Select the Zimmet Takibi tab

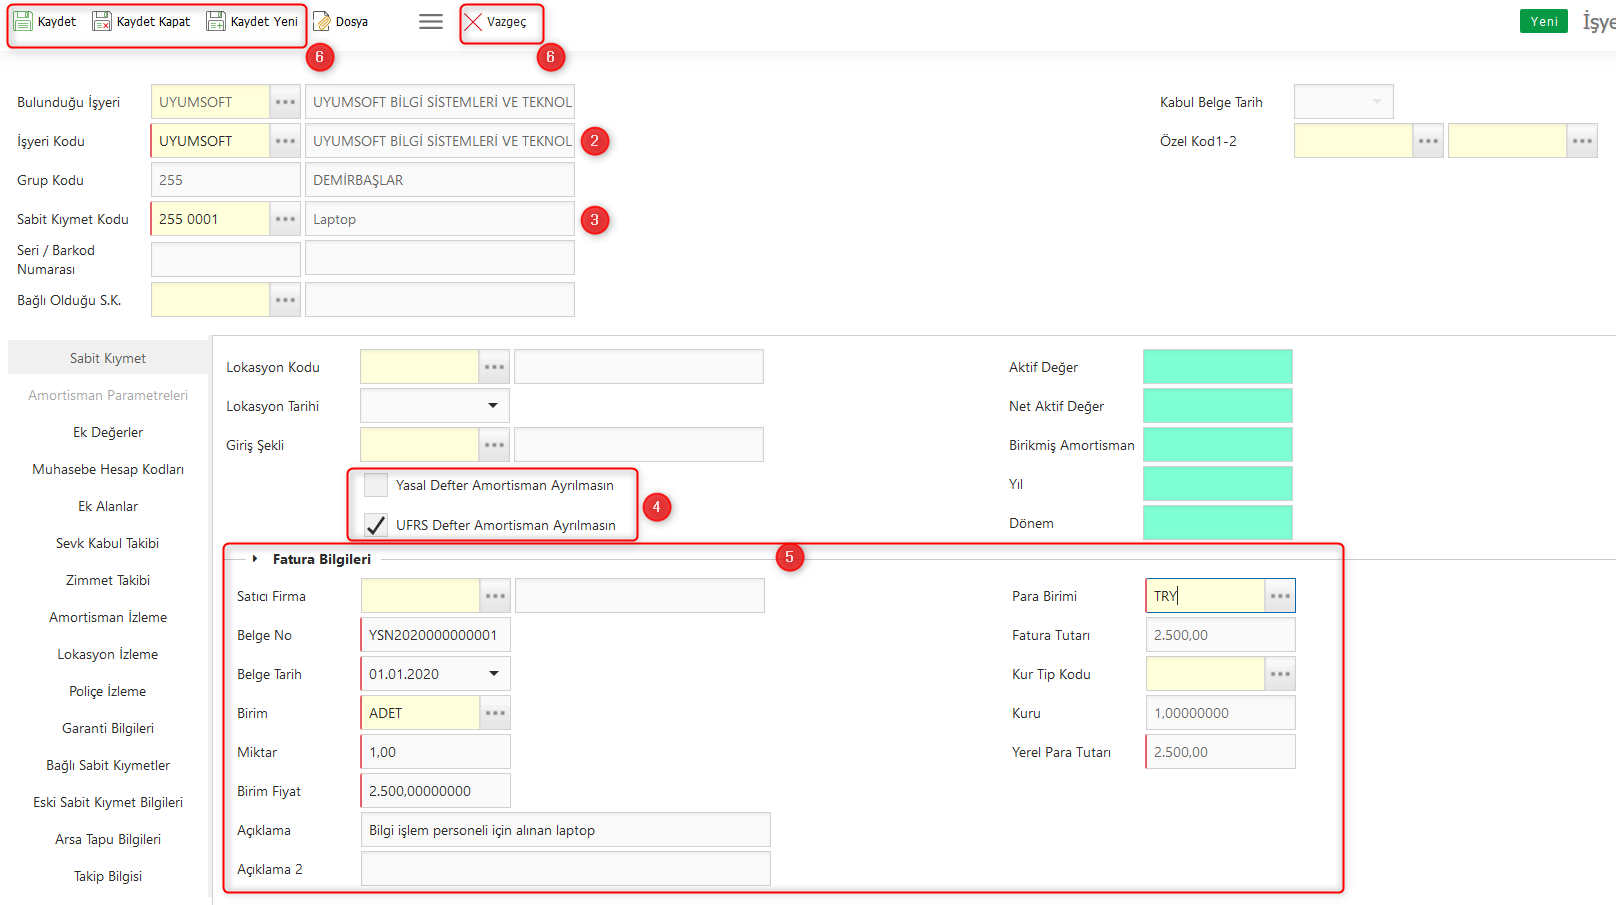click(x=108, y=580)
